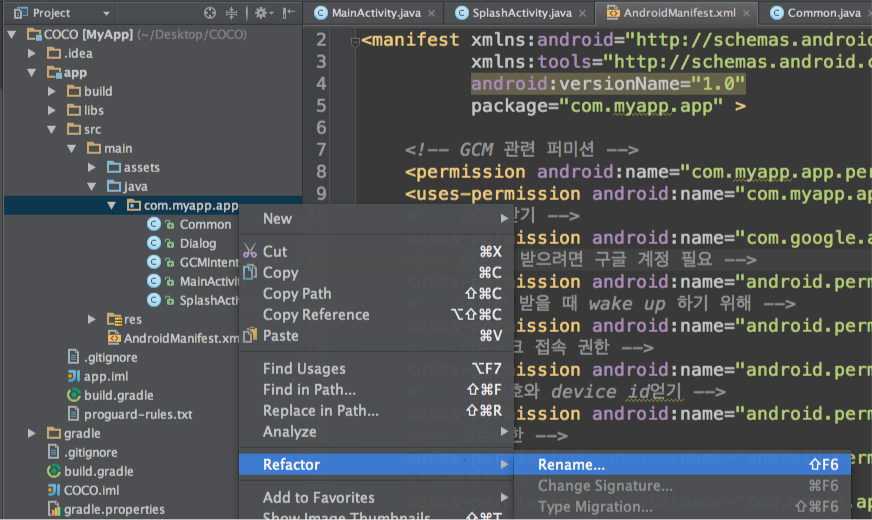The height and width of the screenshot is (520, 872).
Task: Expand the gradle folder arrow
Action: click(x=32, y=433)
